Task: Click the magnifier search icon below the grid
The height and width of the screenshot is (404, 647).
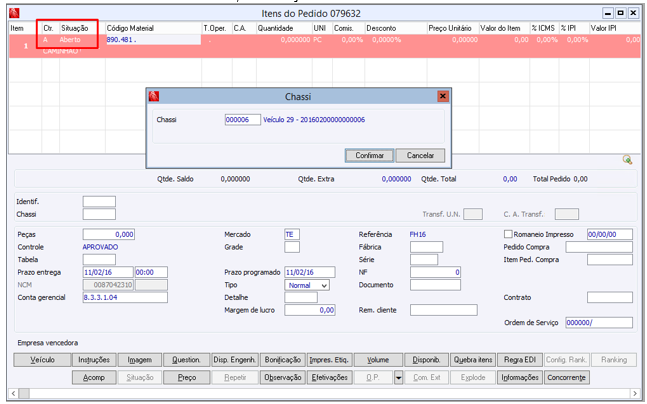Action: click(627, 160)
